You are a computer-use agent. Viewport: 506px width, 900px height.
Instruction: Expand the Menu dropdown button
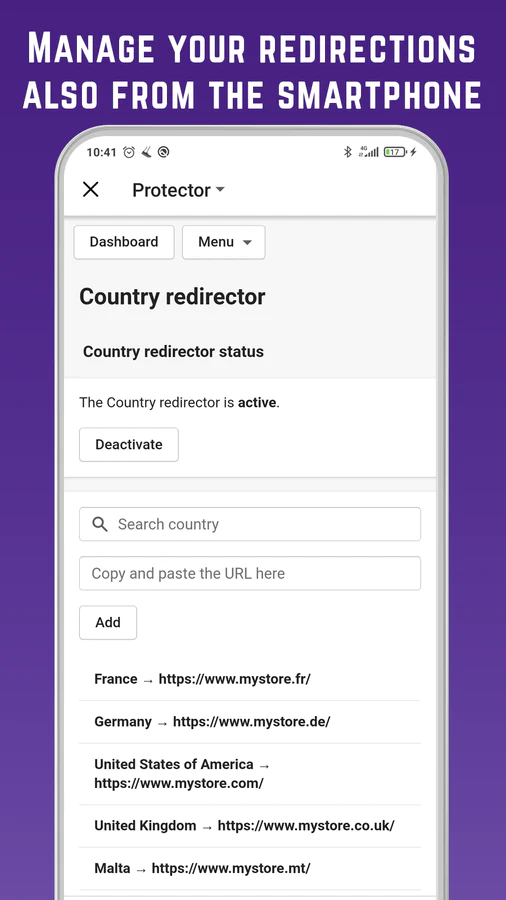coord(224,242)
